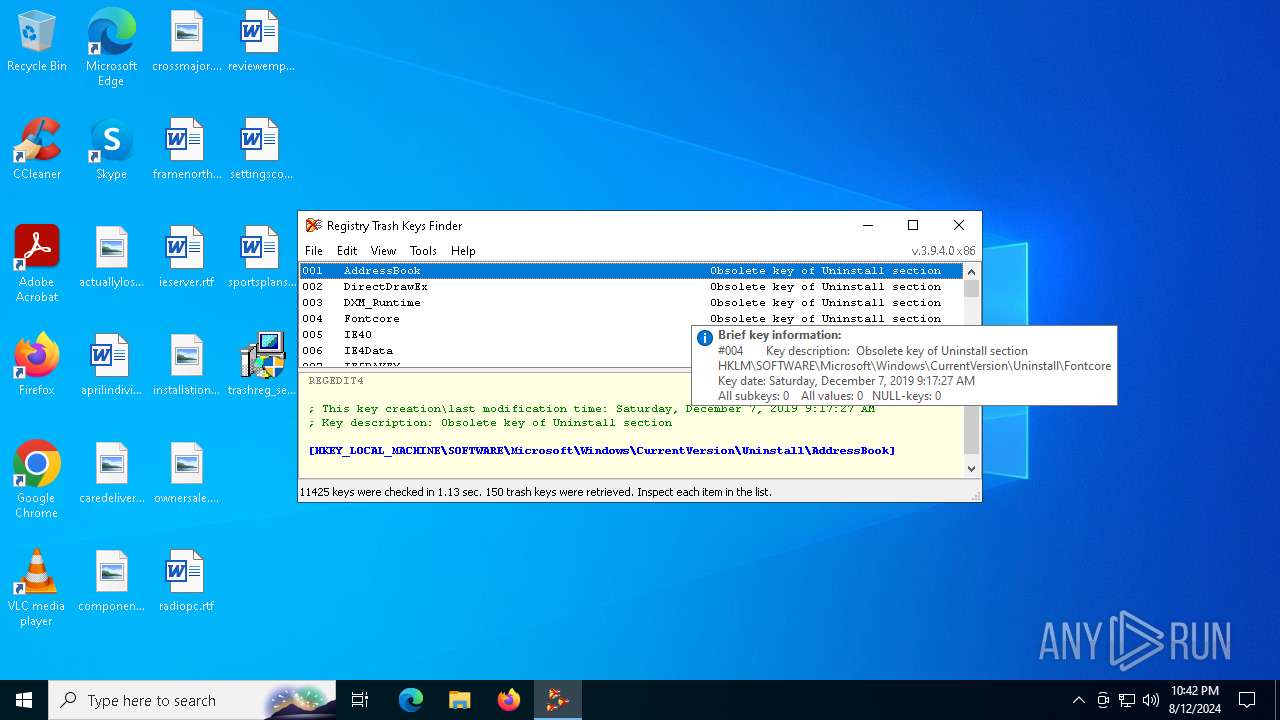This screenshot has height=720, width=1280.
Task: Click the status bar trash keys summary
Action: 536,492
